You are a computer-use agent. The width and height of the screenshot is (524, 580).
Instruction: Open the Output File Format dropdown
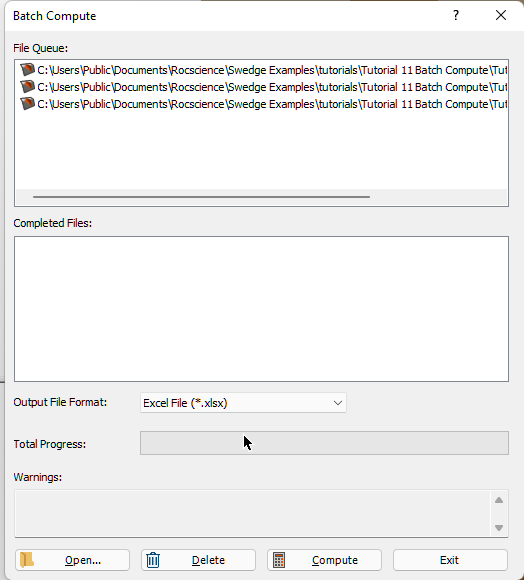(243, 402)
